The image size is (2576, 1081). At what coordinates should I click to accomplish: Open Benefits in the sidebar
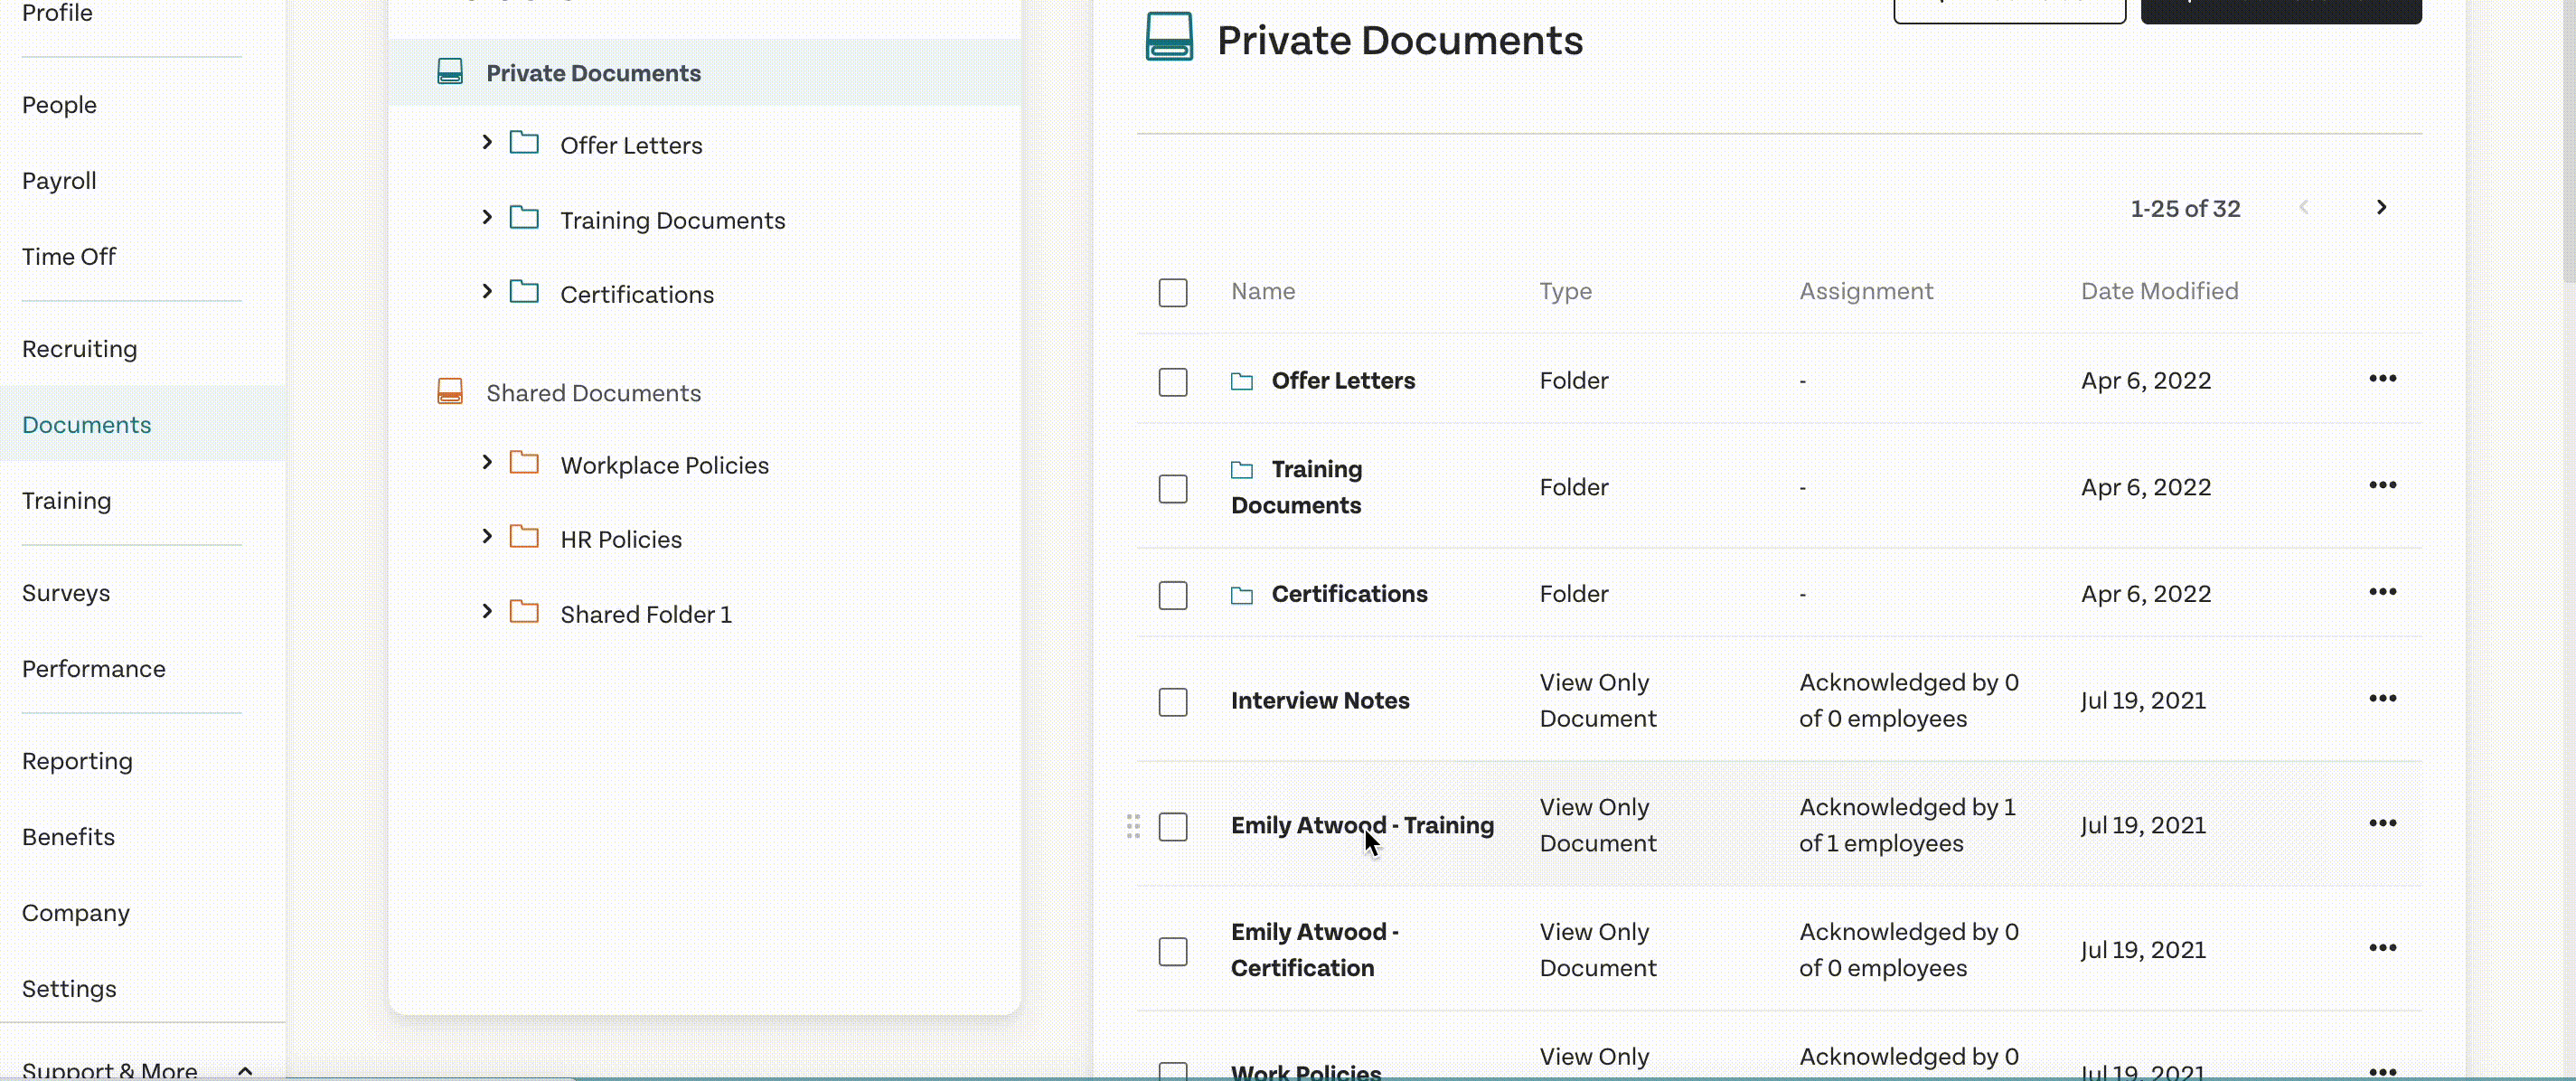coord(68,837)
